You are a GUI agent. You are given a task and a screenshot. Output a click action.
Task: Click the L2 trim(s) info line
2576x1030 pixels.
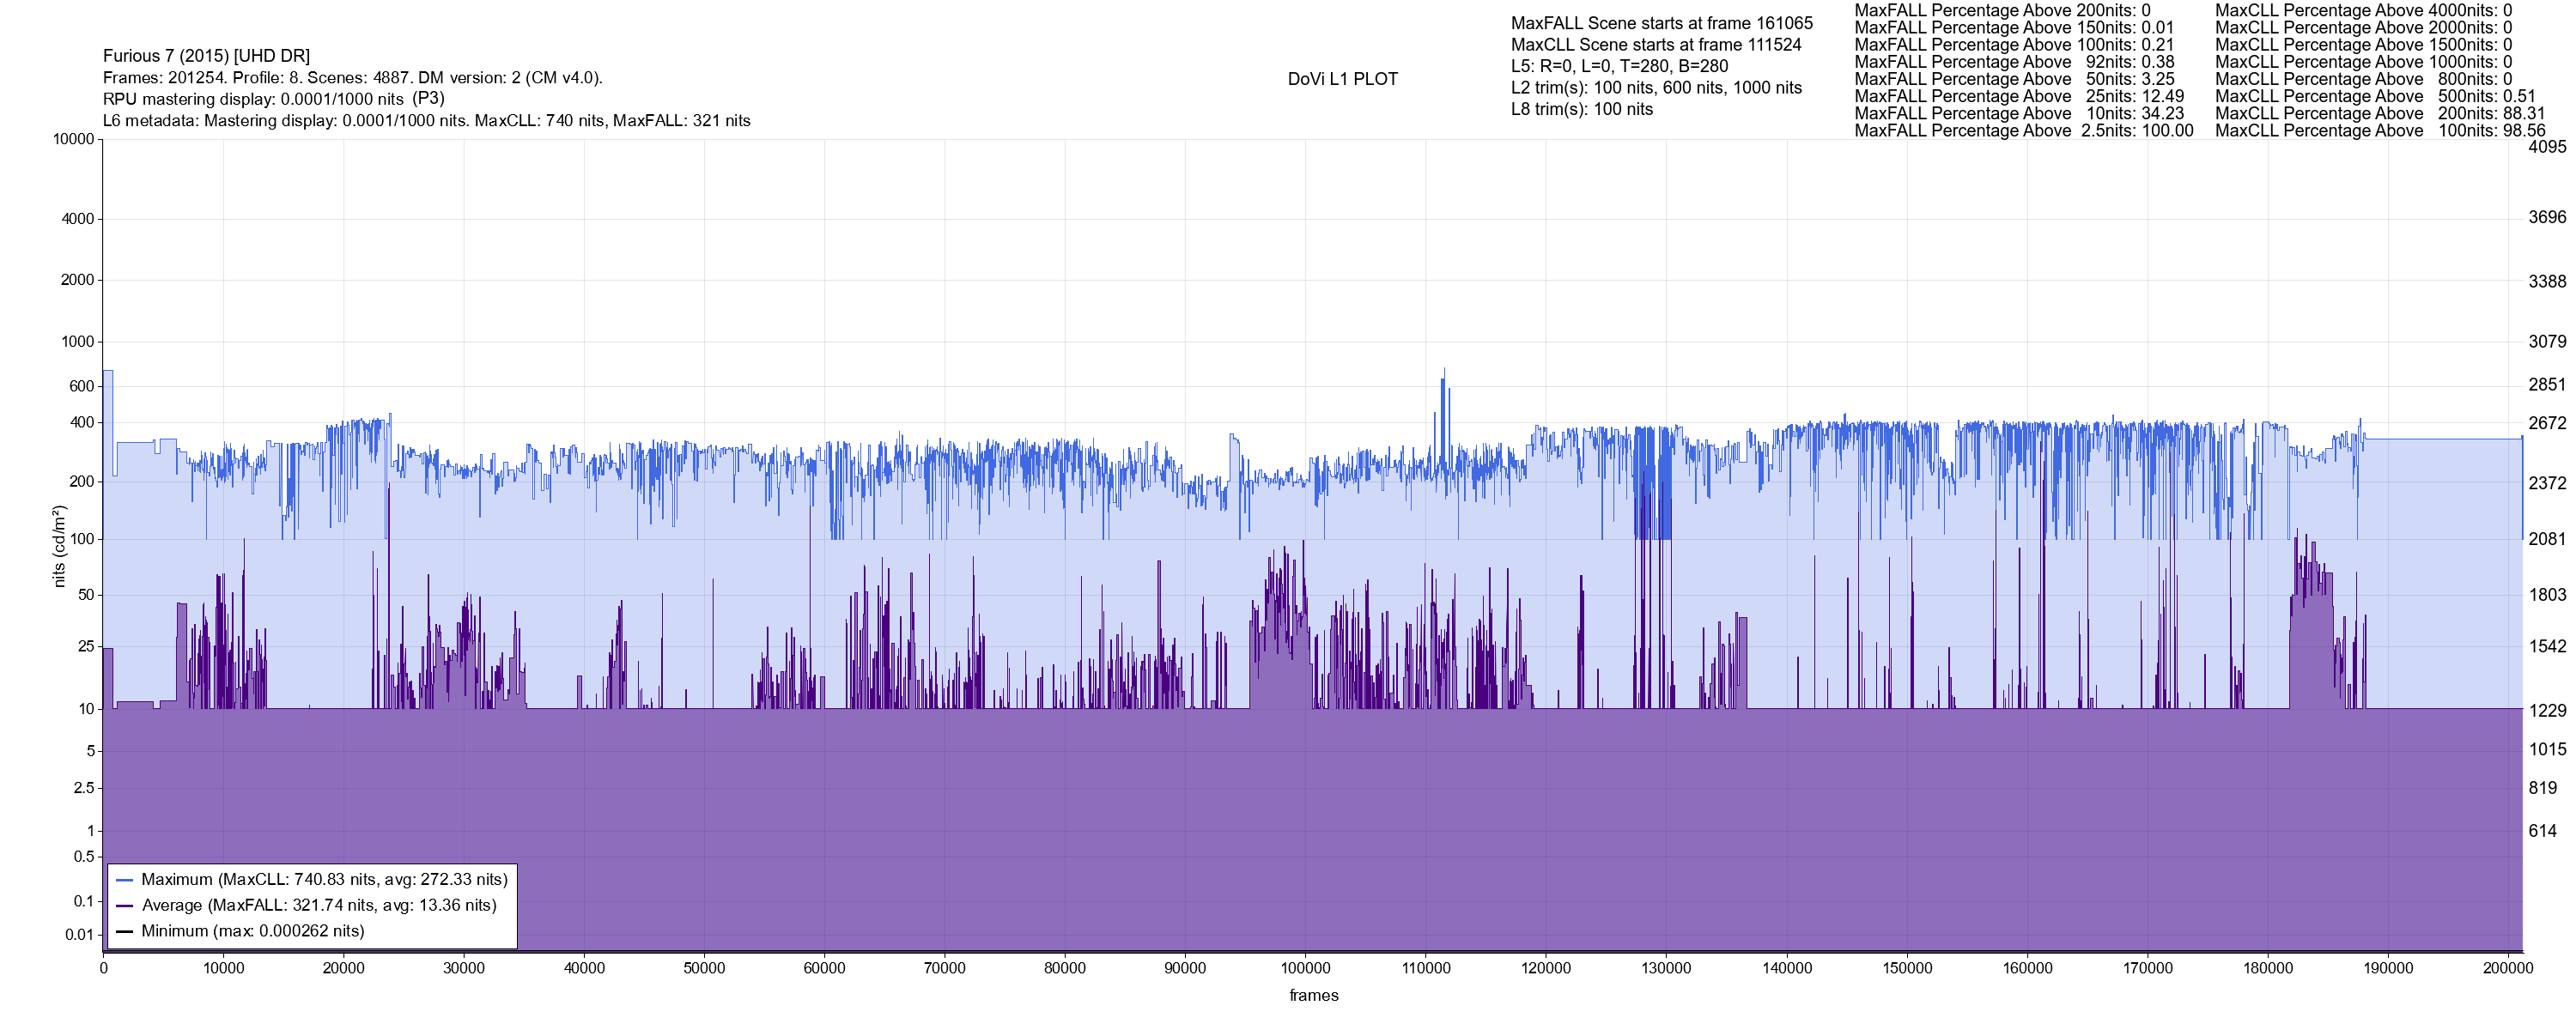[x=1656, y=88]
